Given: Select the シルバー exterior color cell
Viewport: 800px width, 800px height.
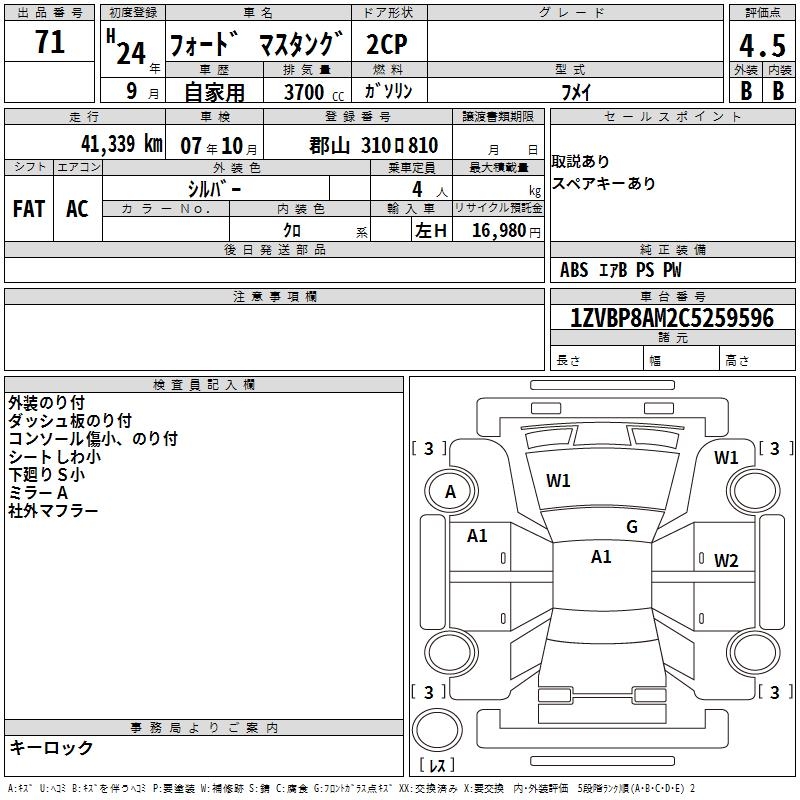Looking at the screenshot, I should (214, 188).
